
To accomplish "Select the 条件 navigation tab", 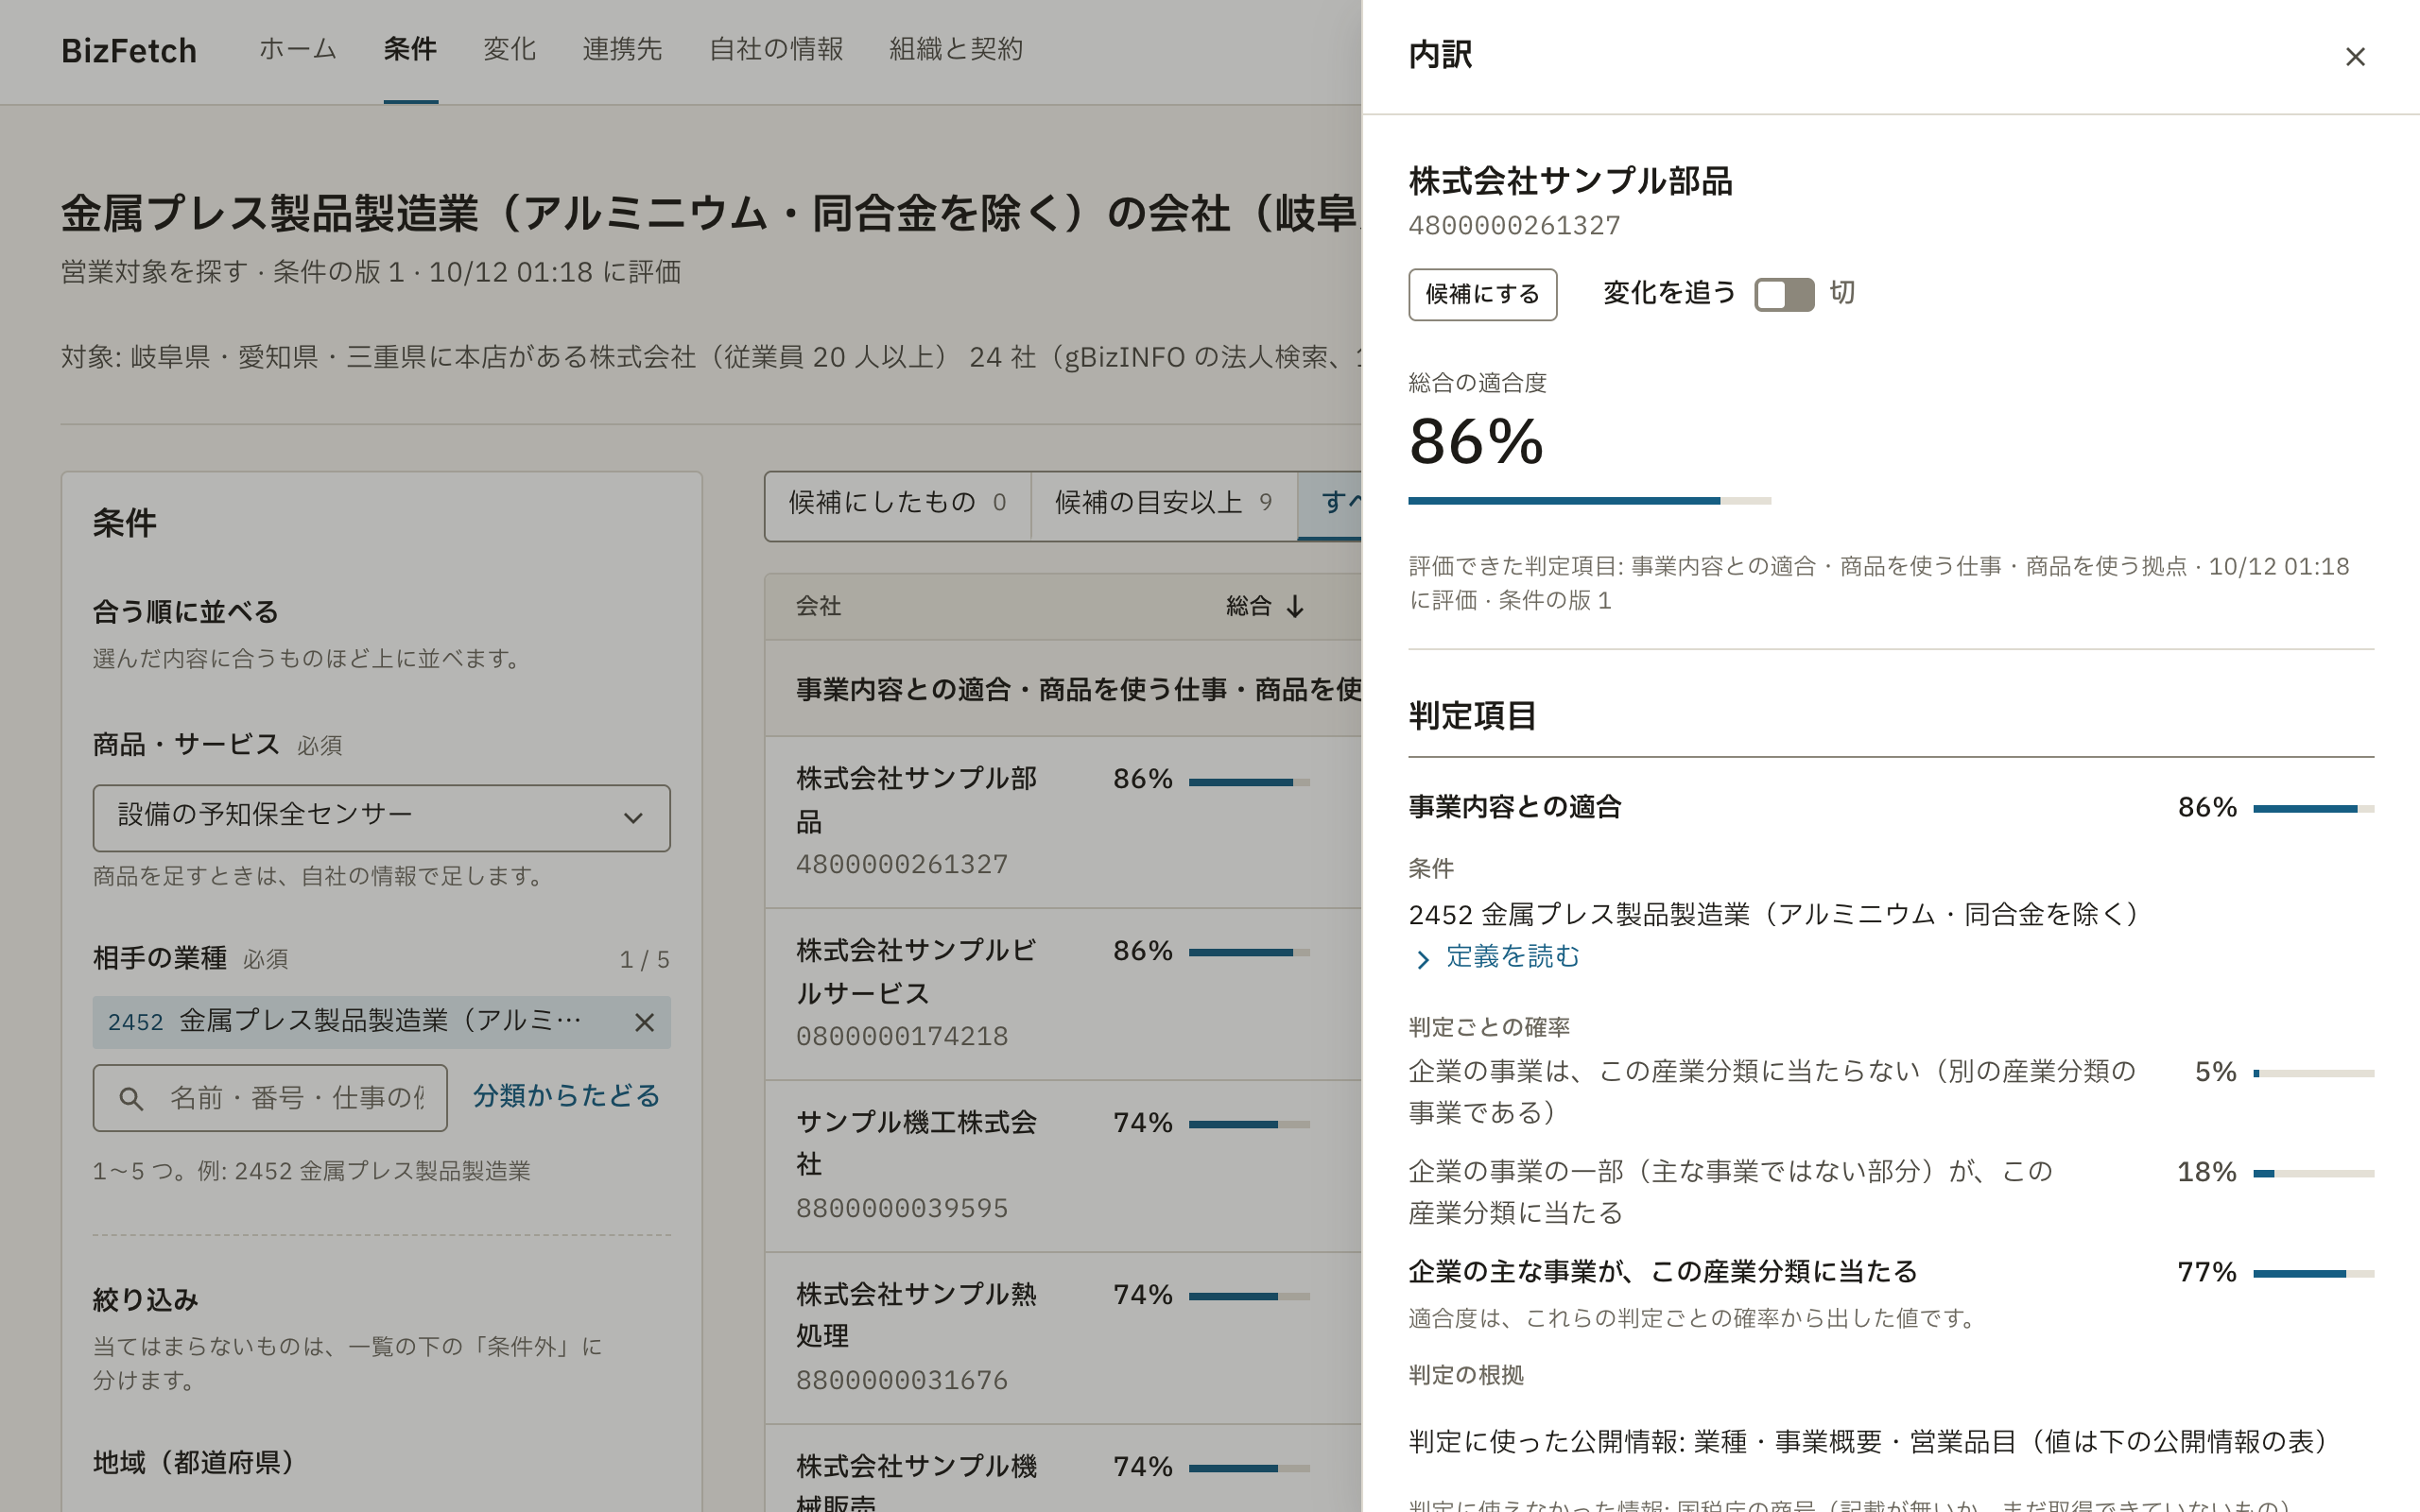I will pyautogui.click(x=410, y=49).
